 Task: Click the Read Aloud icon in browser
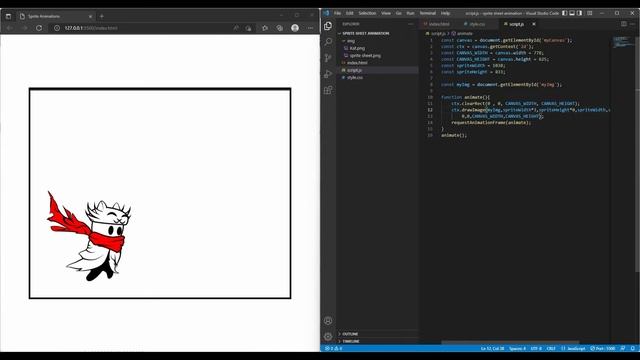click(x=236, y=28)
